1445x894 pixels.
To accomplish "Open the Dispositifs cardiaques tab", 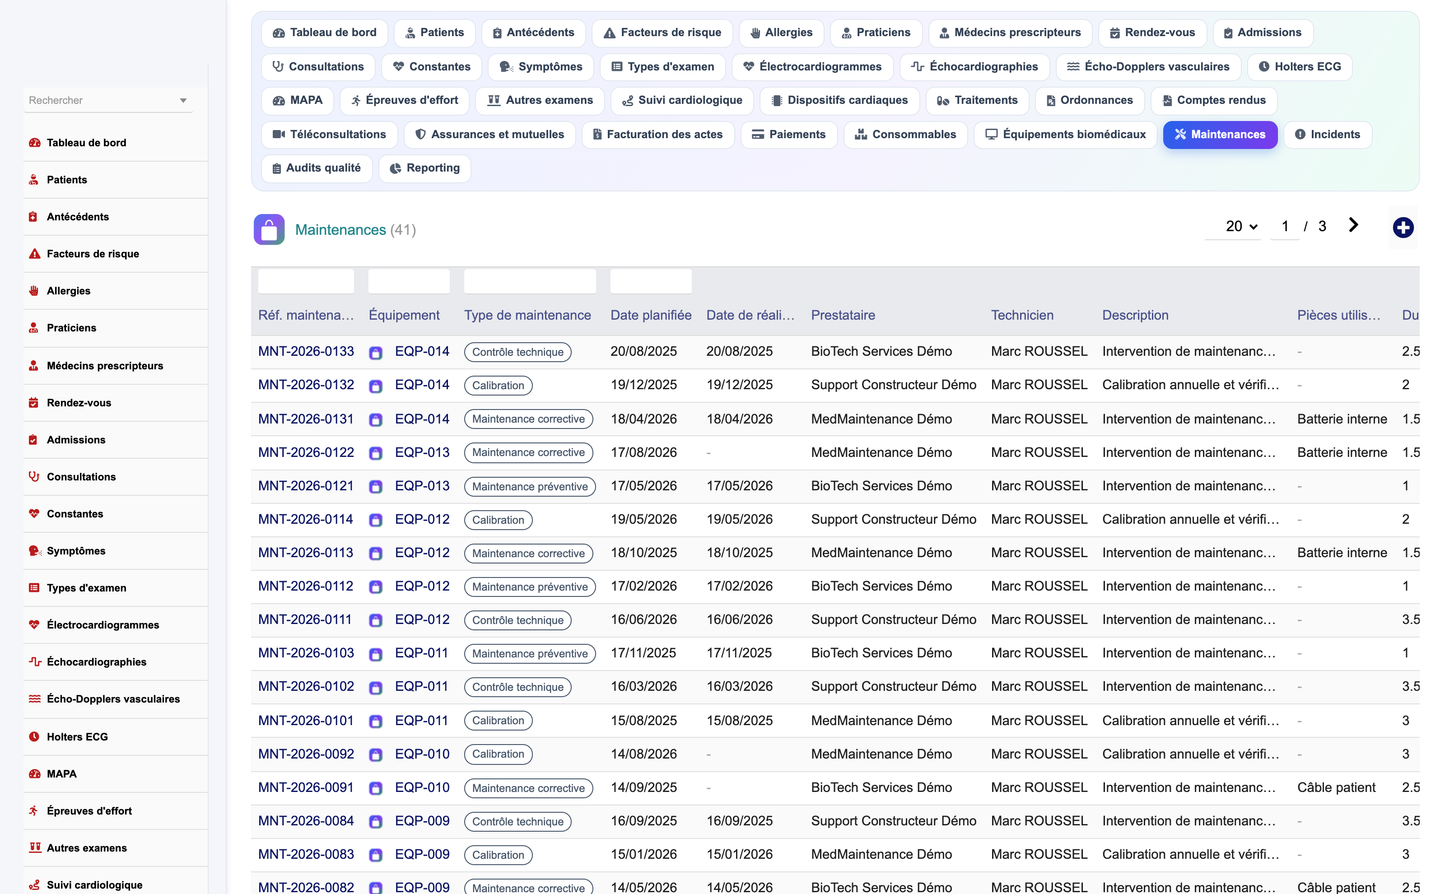I will coord(840,101).
